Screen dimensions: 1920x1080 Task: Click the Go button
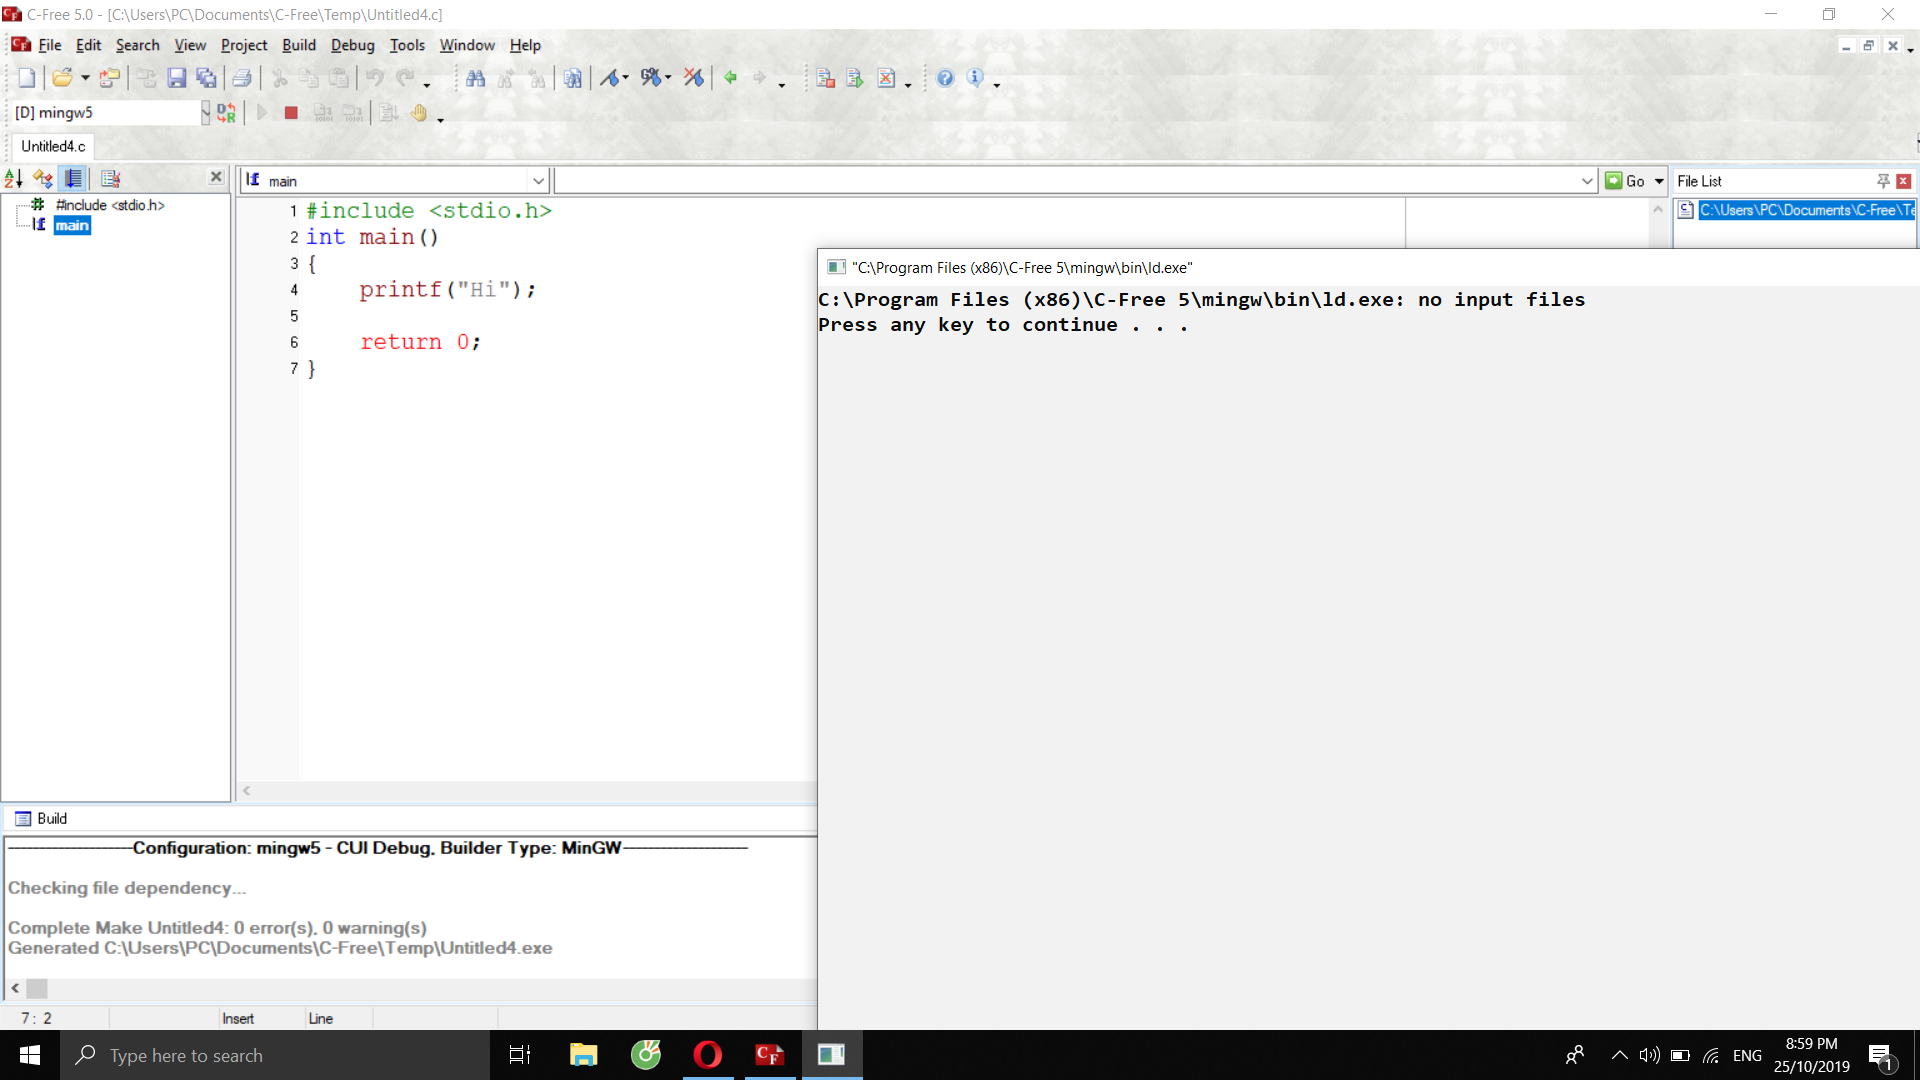point(1626,181)
